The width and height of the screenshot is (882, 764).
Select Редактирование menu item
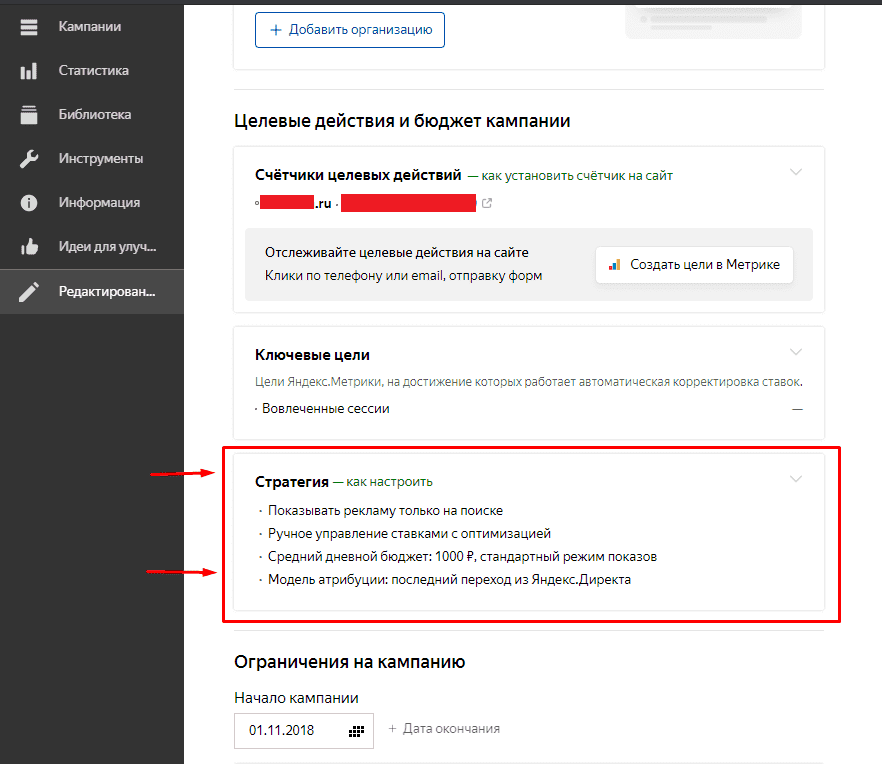[x=92, y=291]
